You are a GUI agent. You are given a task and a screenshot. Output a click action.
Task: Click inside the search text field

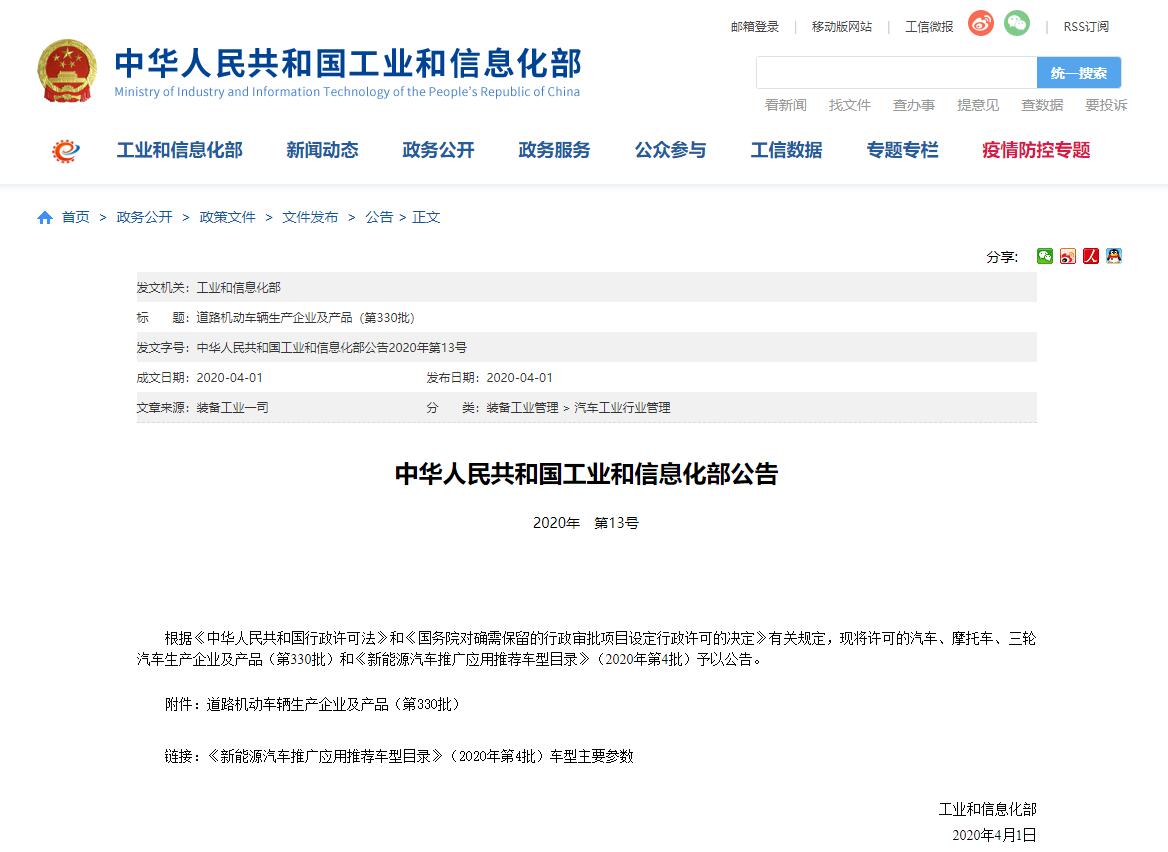(x=896, y=73)
